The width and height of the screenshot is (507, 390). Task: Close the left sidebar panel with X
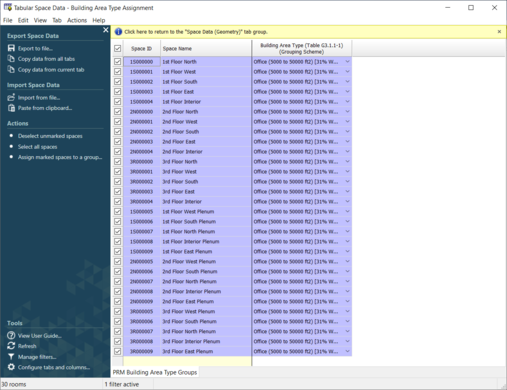click(x=106, y=30)
